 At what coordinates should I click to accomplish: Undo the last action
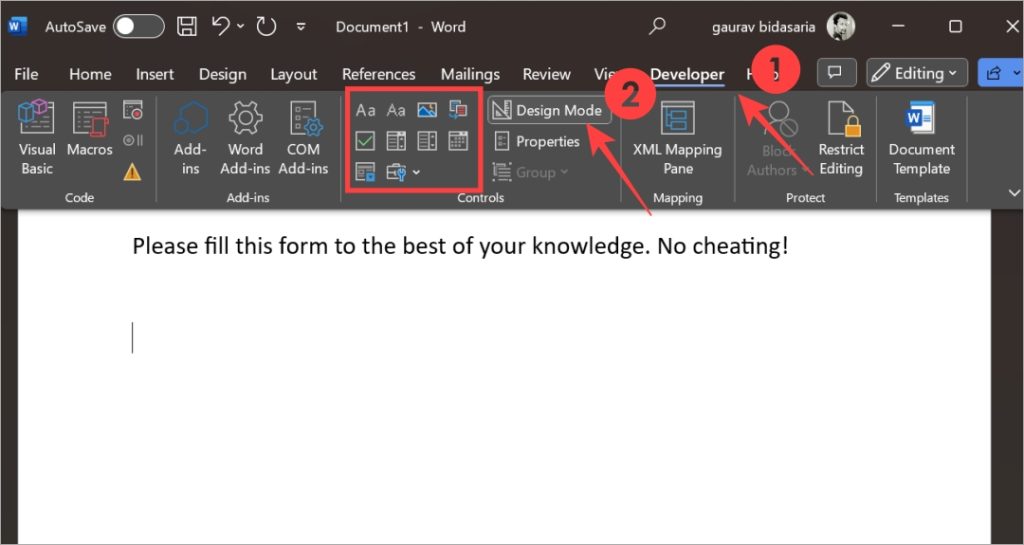[221, 27]
